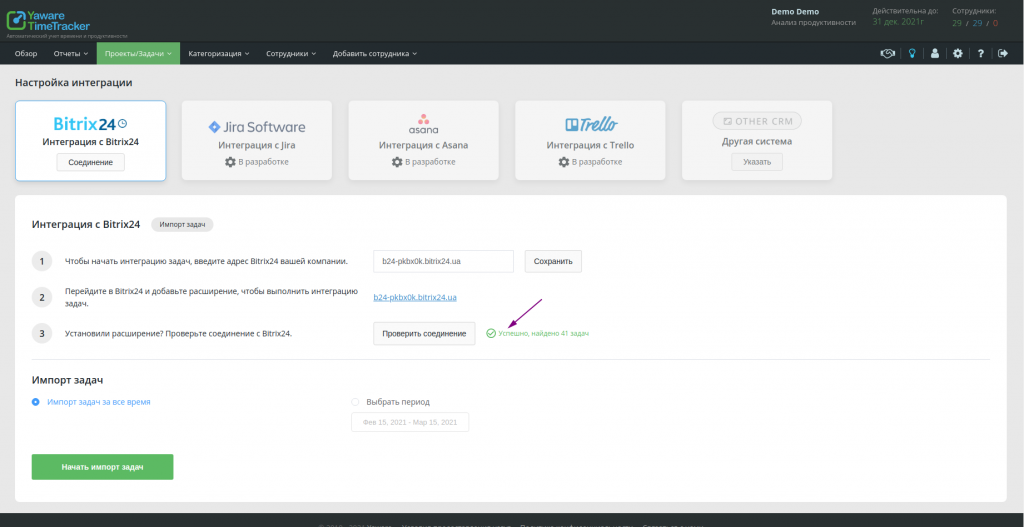Open the user profile icon
The width and height of the screenshot is (1024, 527).
click(935, 54)
